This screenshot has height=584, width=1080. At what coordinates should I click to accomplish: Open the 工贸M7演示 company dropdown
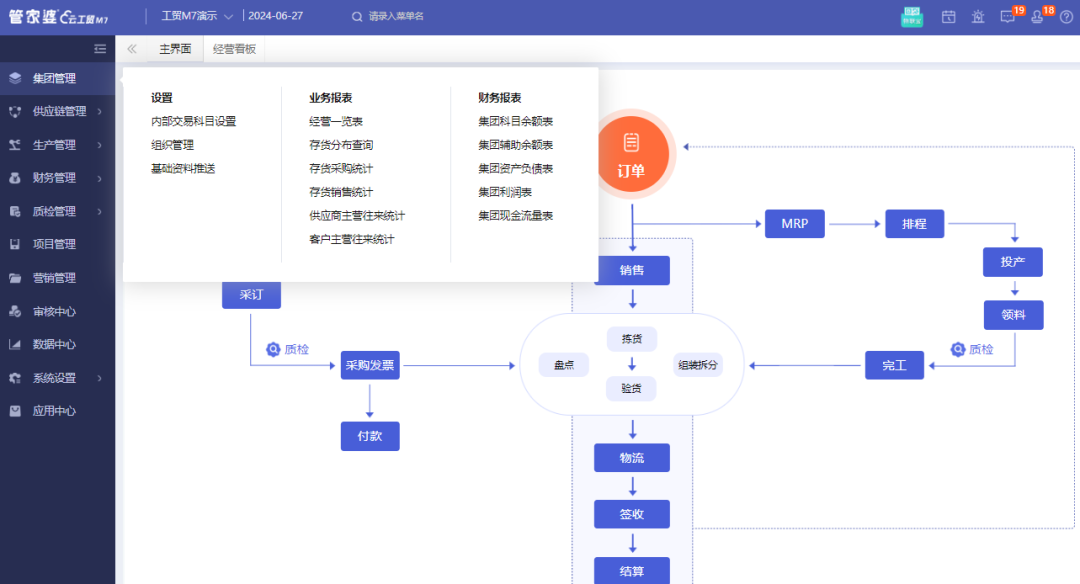coord(197,16)
